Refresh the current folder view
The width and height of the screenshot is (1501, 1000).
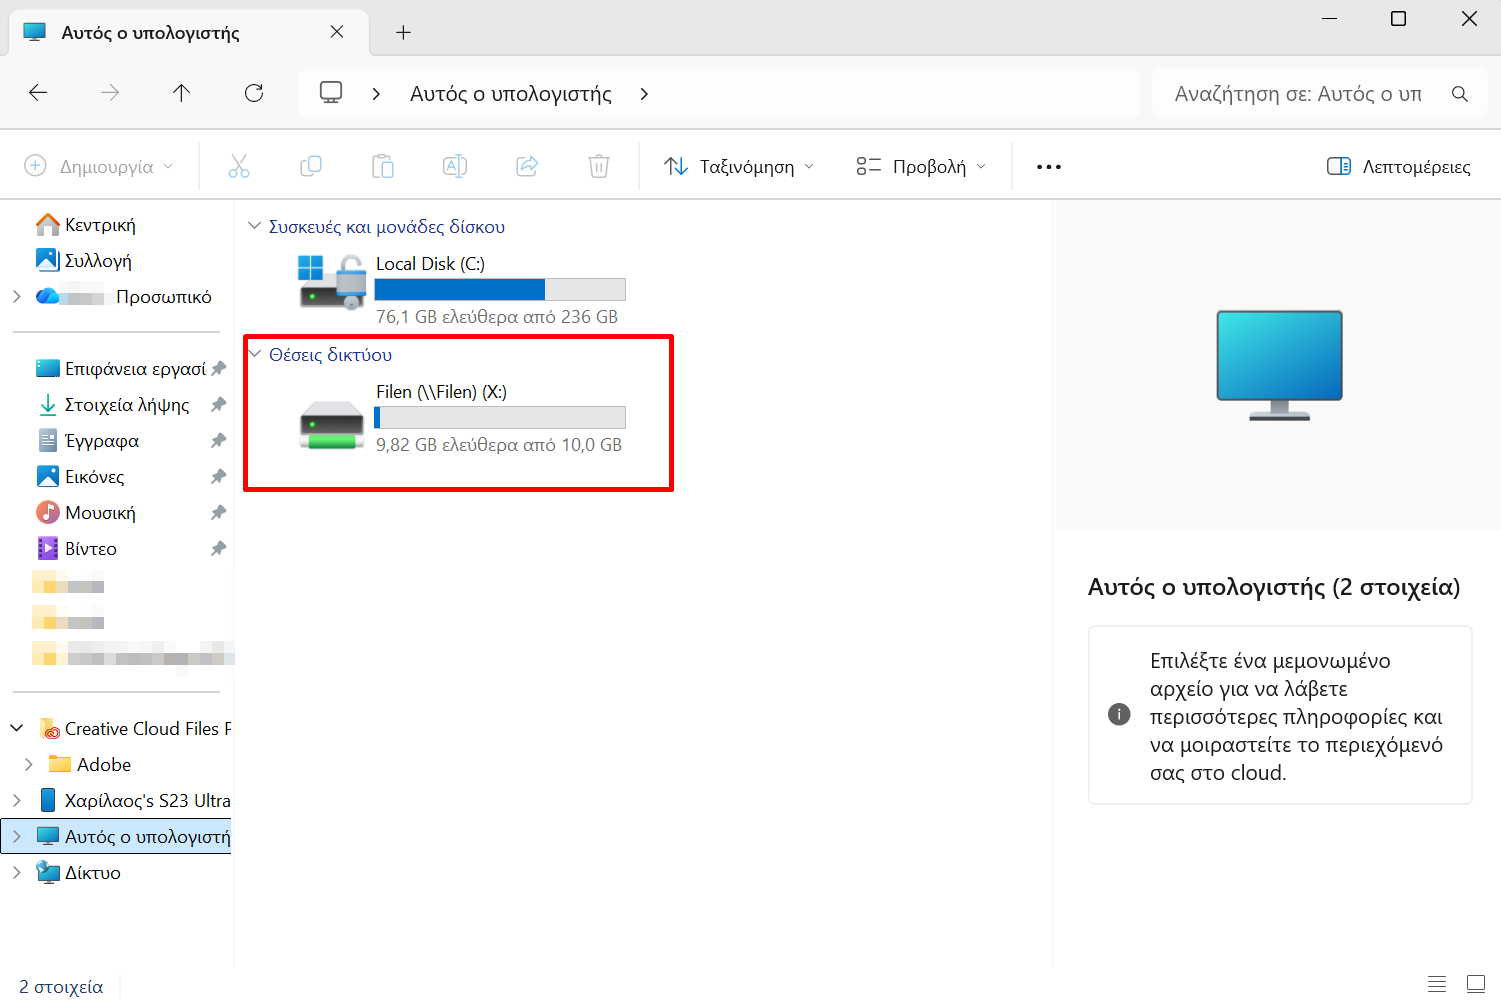pyautogui.click(x=254, y=93)
